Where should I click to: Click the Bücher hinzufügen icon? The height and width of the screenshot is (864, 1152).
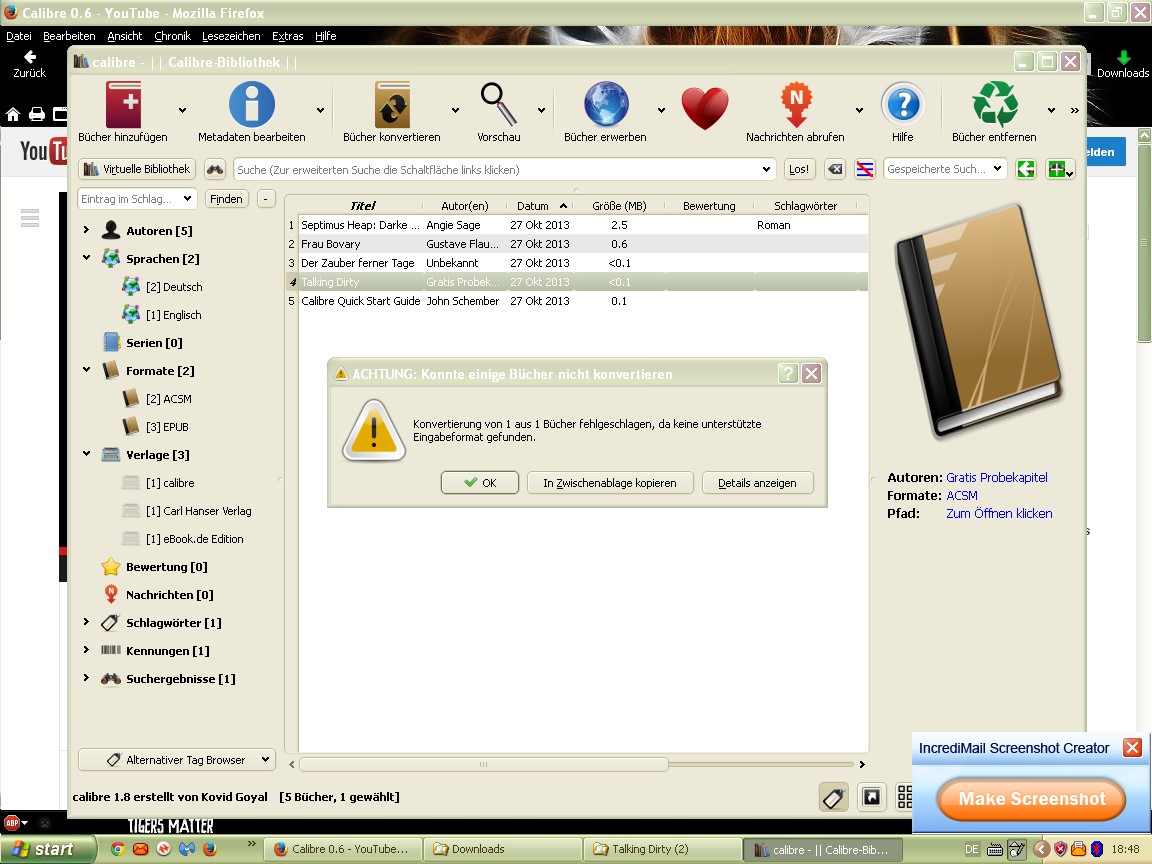tap(123, 105)
